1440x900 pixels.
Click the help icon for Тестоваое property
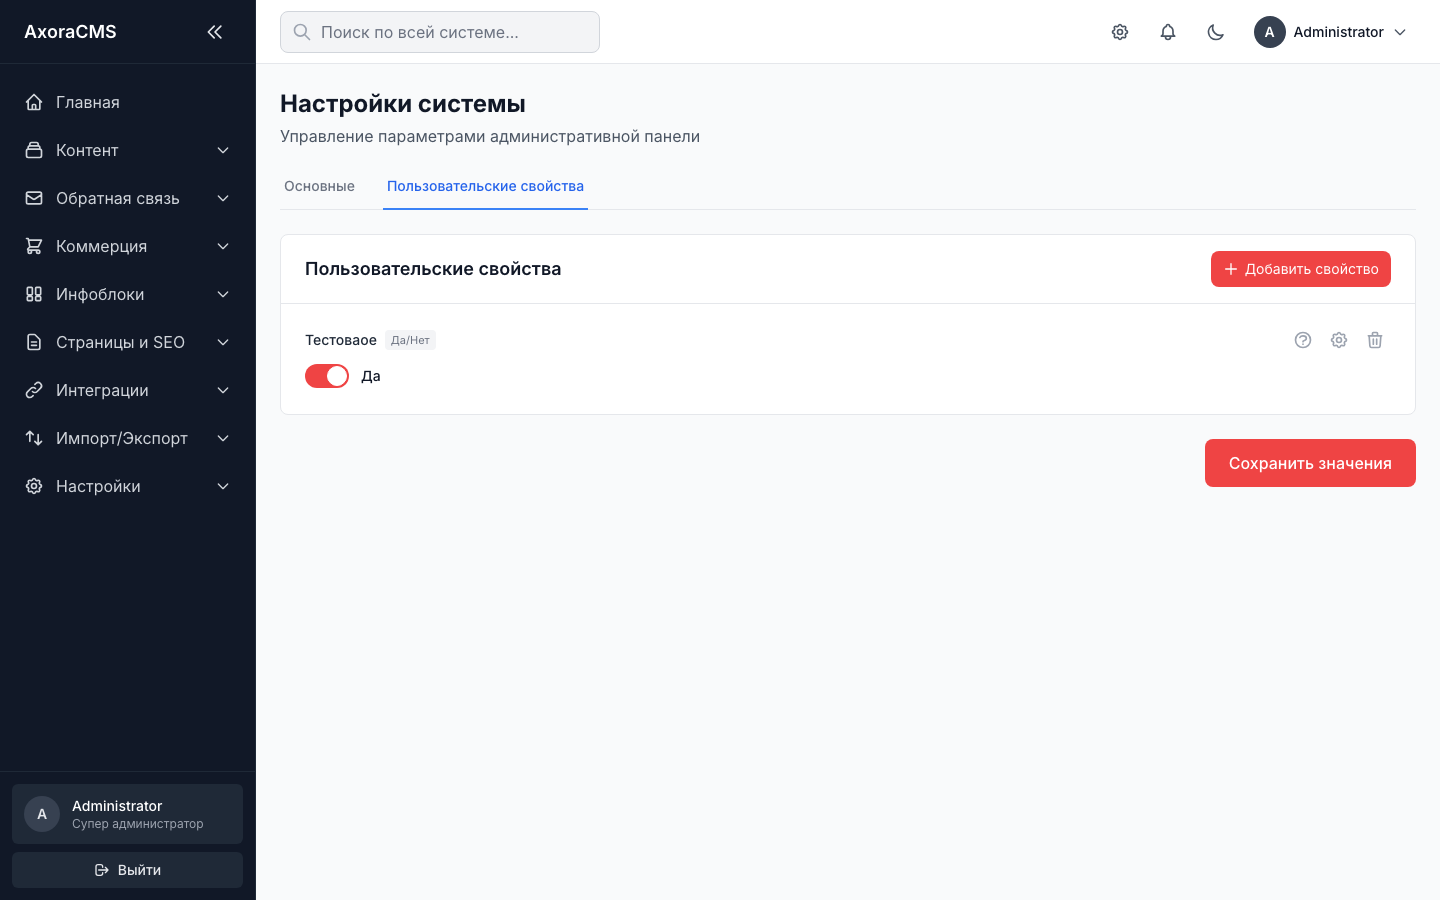pos(1303,340)
